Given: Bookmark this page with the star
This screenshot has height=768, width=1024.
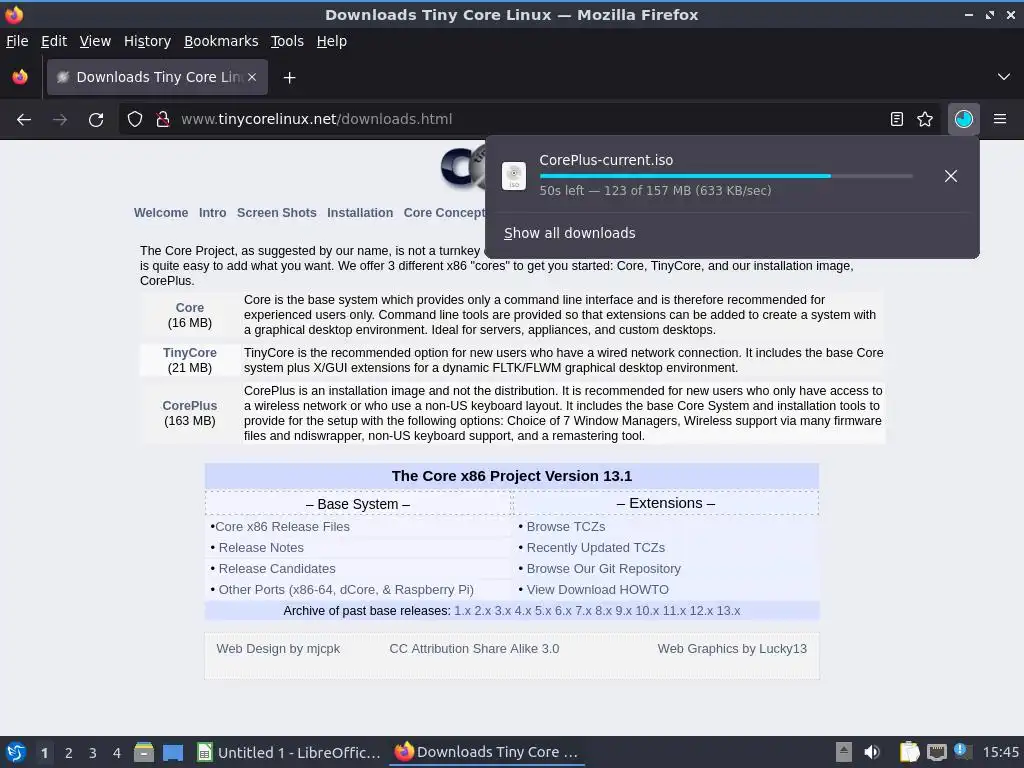Looking at the screenshot, I should (x=925, y=120).
